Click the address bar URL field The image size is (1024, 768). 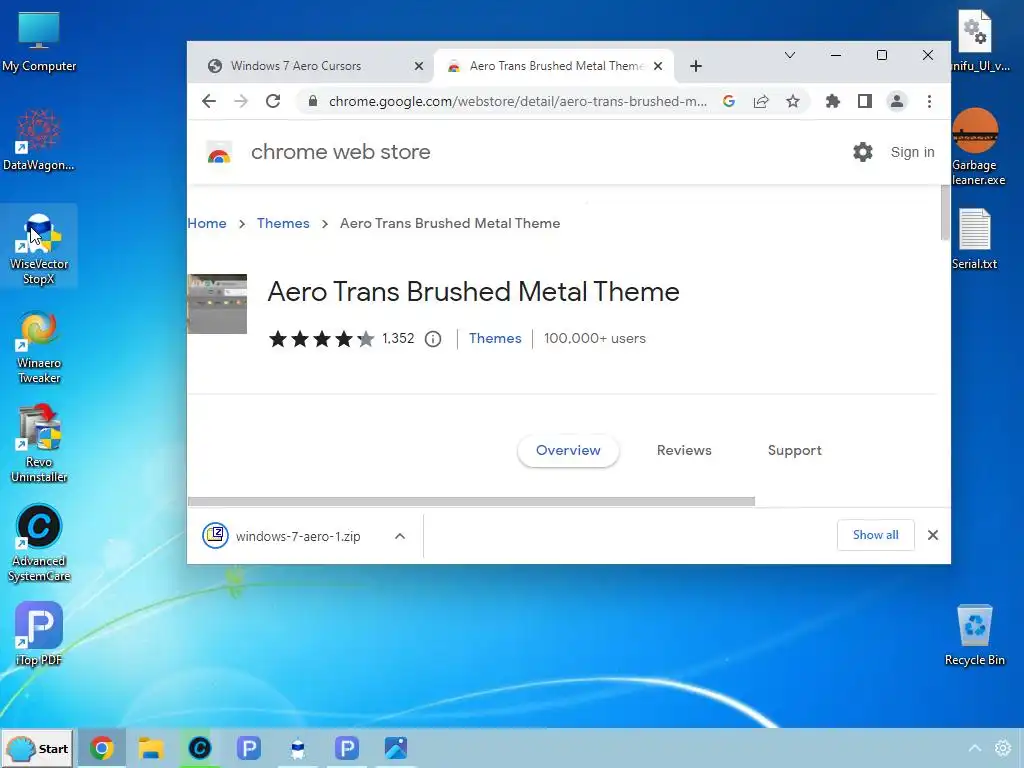pyautogui.click(x=517, y=101)
